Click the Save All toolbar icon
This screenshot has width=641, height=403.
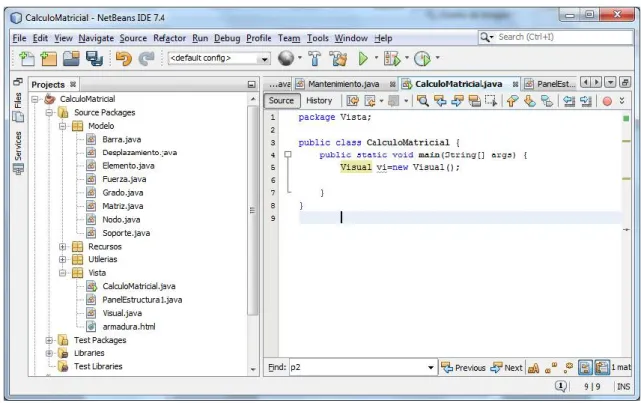(94, 58)
